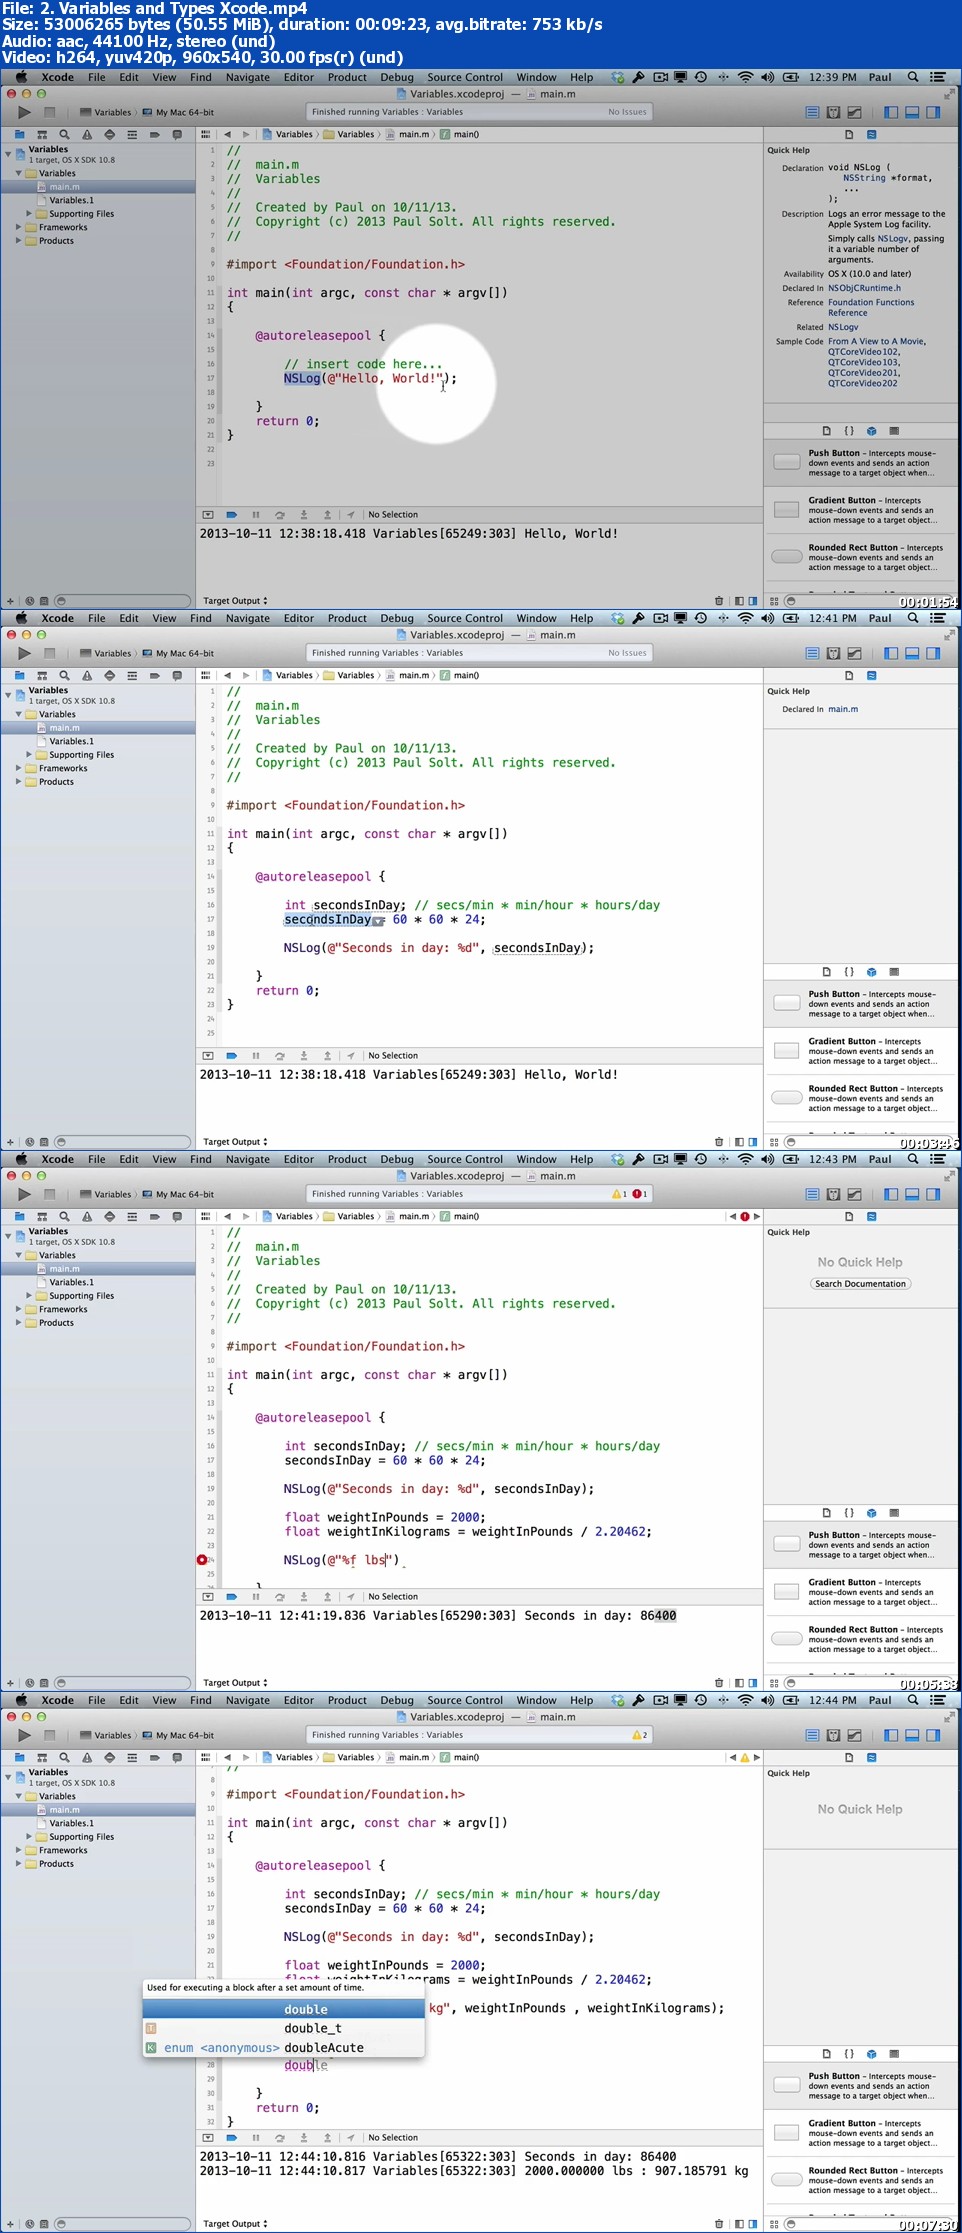Select Version editor in the 12:44 PM window
This screenshot has width=962, height=2233.
point(854,1735)
